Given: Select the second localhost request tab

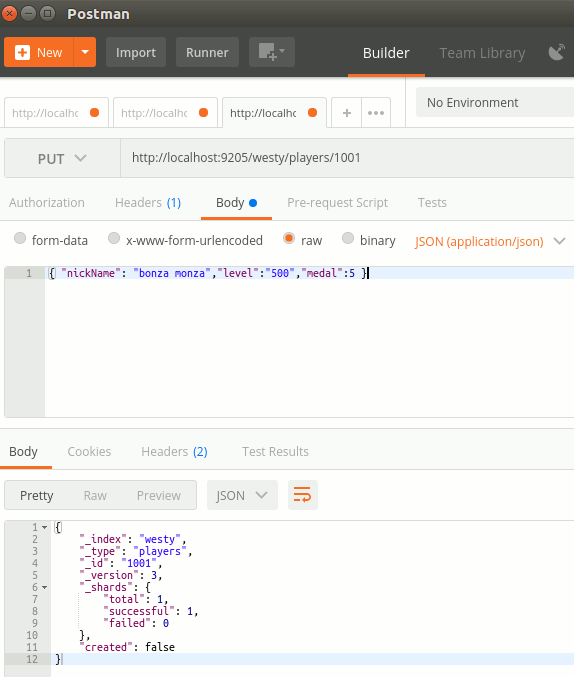Looking at the screenshot, I should [165, 113].
